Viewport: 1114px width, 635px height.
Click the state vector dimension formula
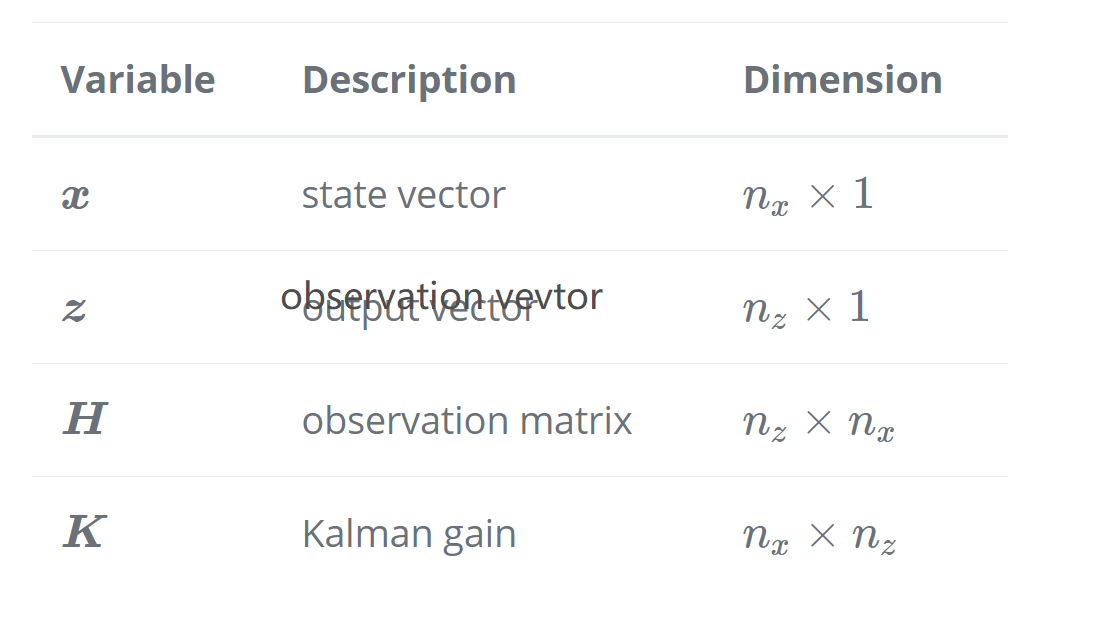click(808, 195)
